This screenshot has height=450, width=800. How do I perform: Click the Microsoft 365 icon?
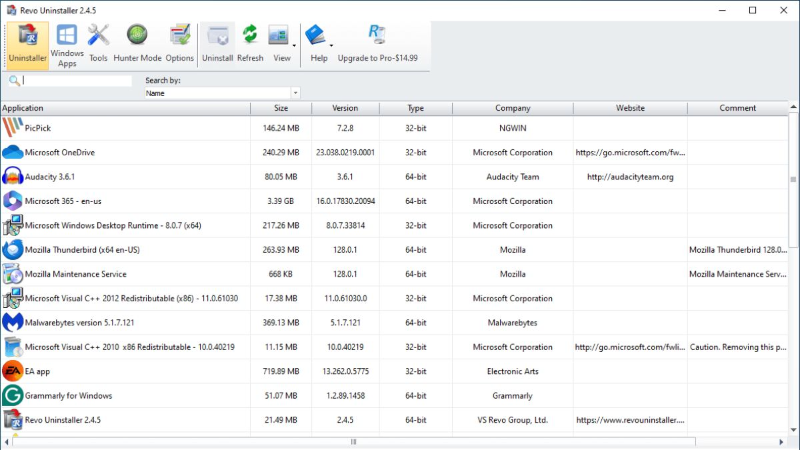[x=12, y=201]
